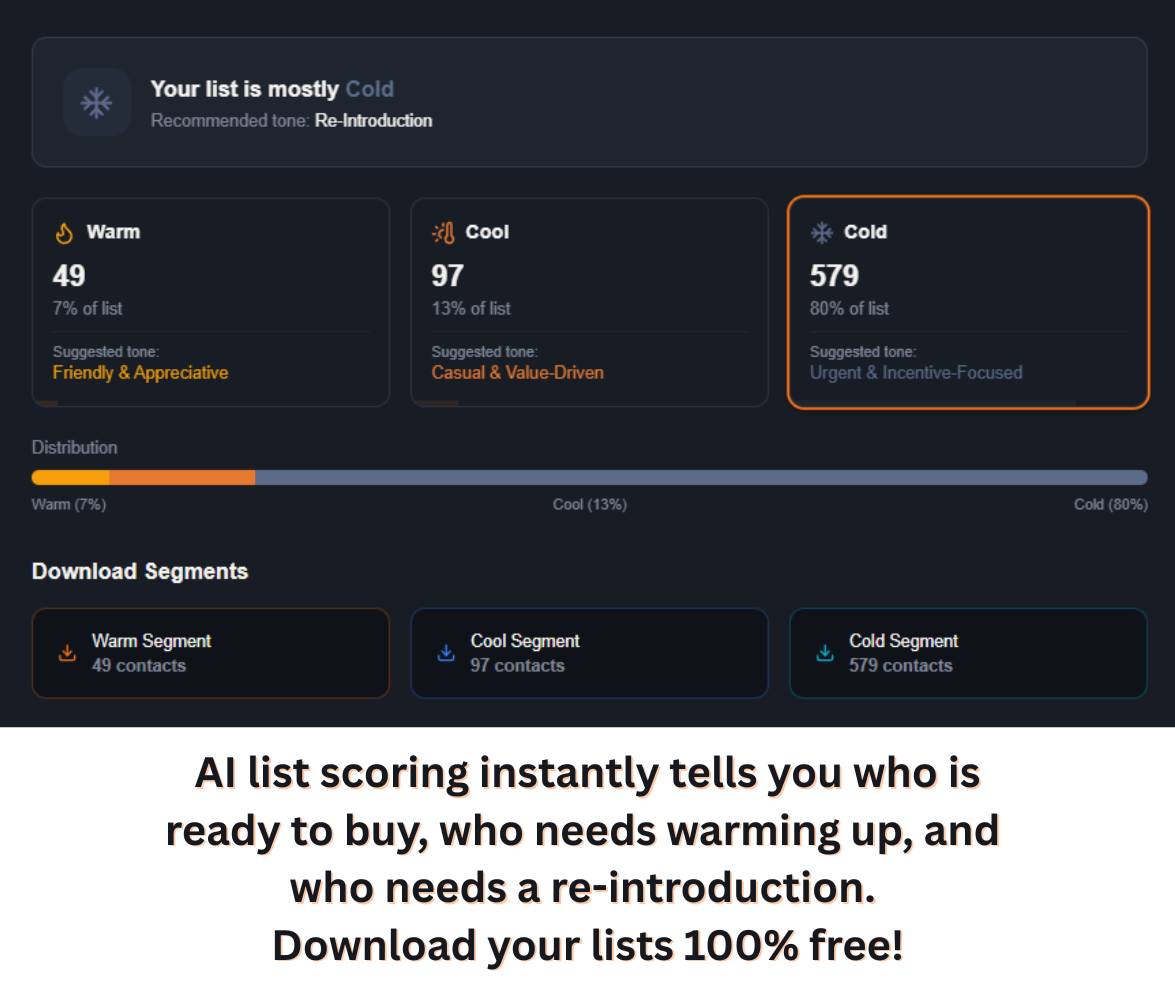Click the Warm card showing 49 contacts

click(210, 302)
